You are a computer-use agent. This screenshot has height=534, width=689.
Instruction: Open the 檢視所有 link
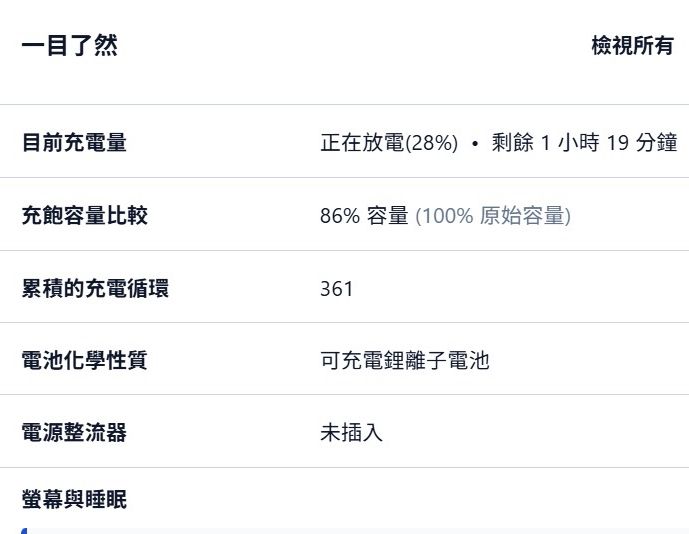632,46
